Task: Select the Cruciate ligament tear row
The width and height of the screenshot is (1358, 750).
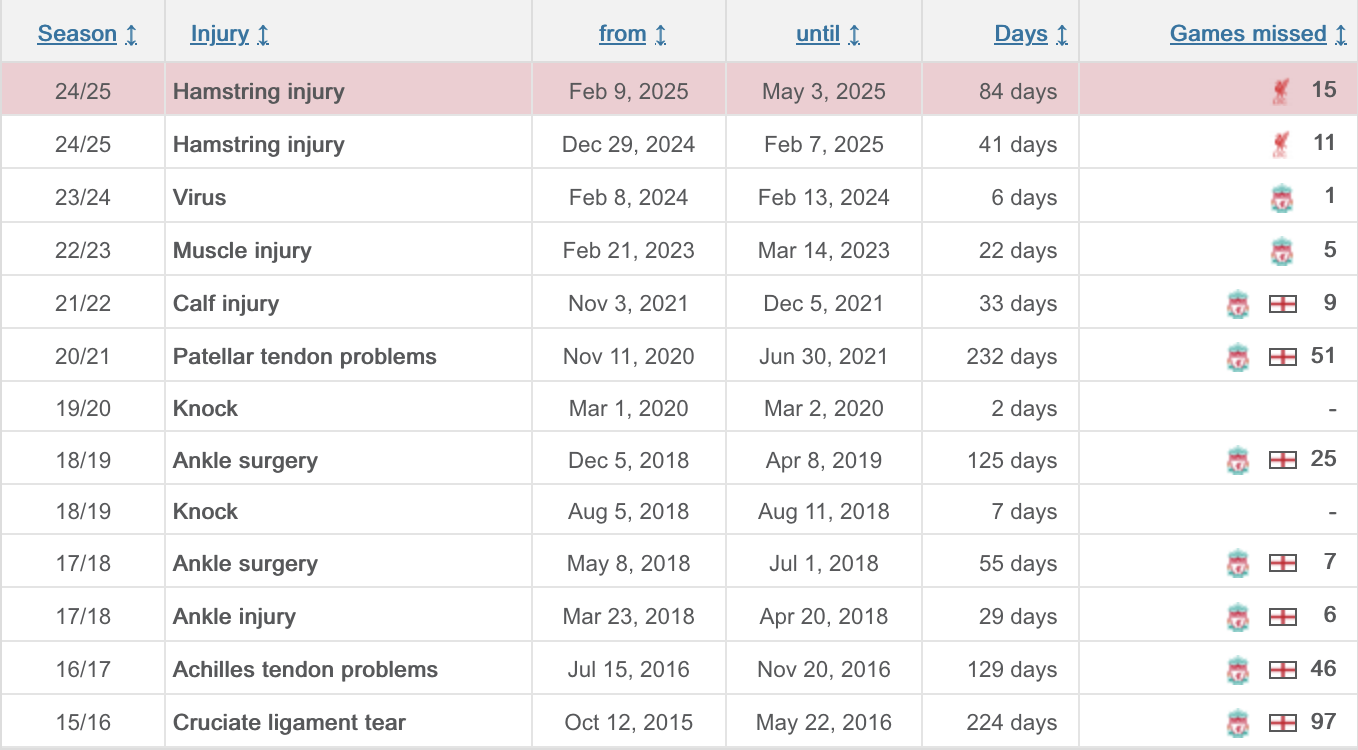Action: (x=679, y=722)
